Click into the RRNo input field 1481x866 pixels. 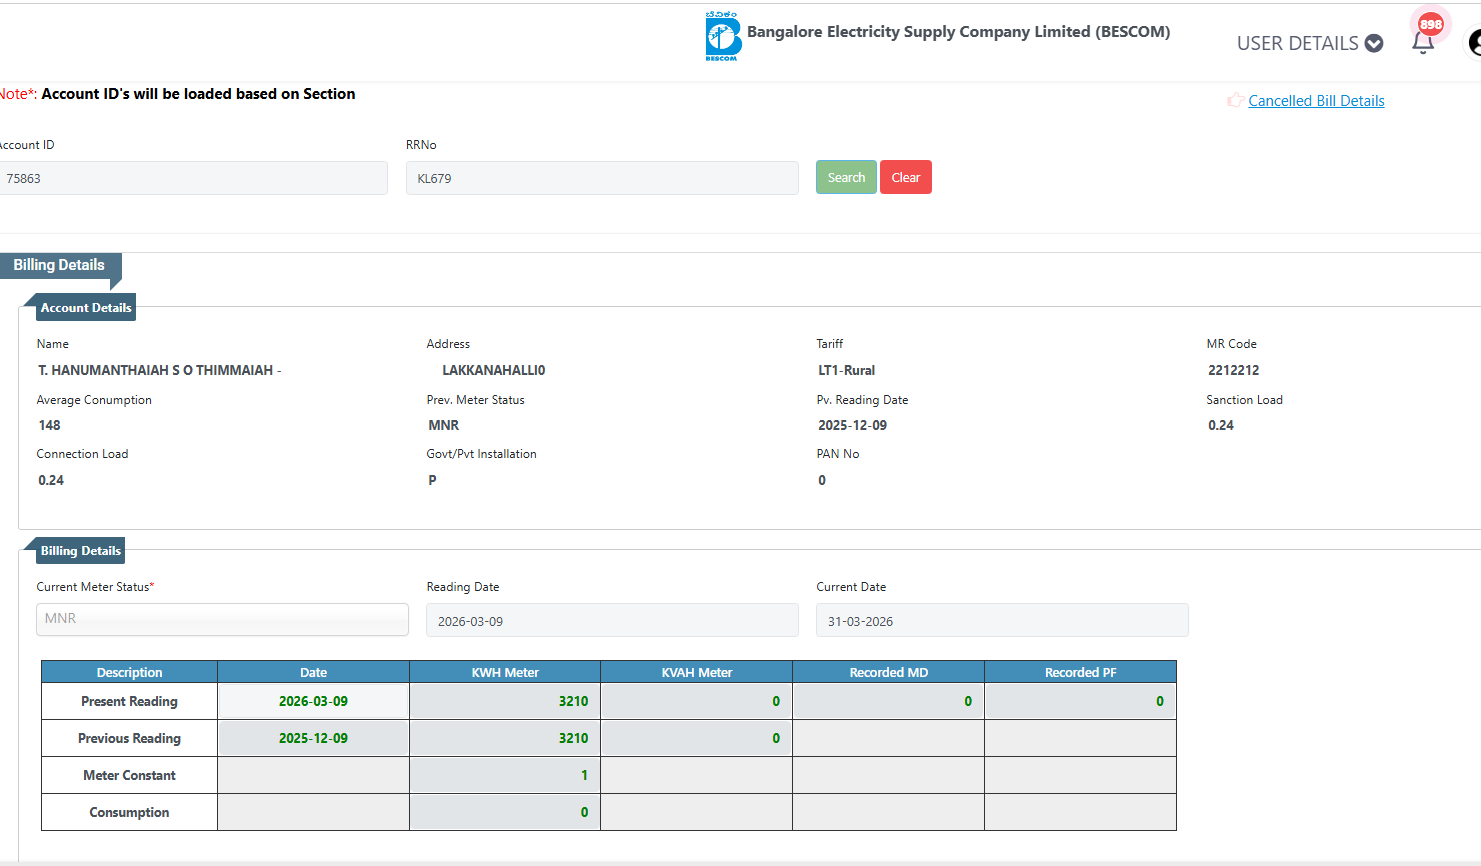[602, 178]
